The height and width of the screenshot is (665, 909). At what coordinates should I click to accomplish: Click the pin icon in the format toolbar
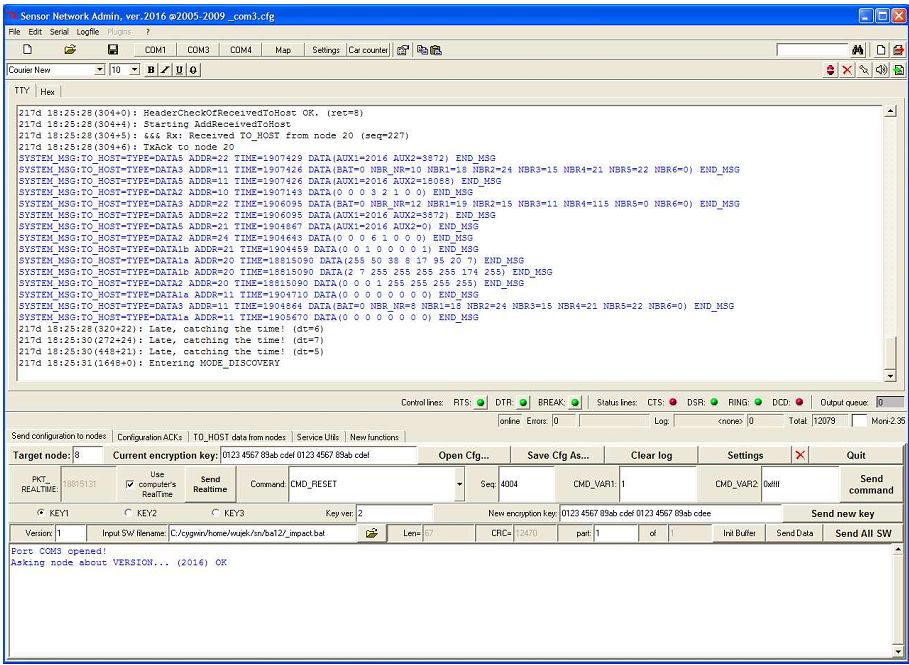pyautogui.click(x=864, y=70)
